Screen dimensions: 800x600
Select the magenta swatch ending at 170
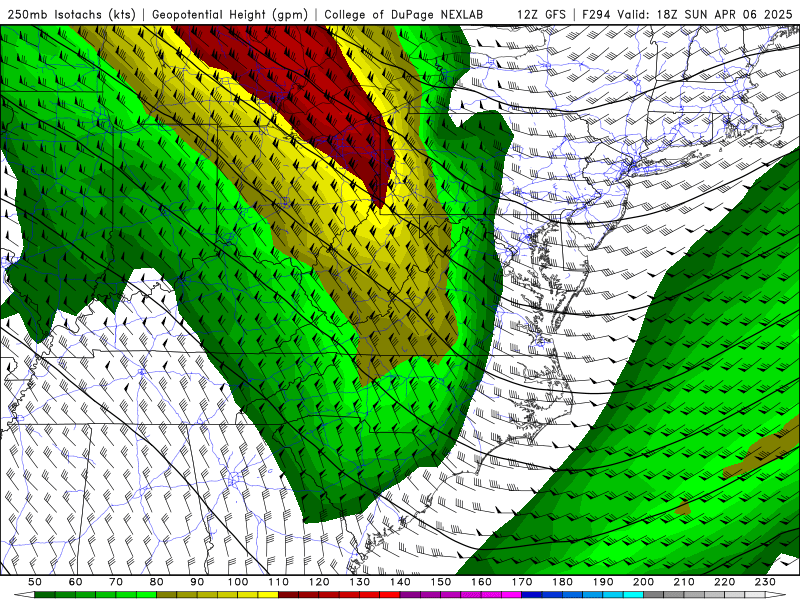click(x=511, y=595)
